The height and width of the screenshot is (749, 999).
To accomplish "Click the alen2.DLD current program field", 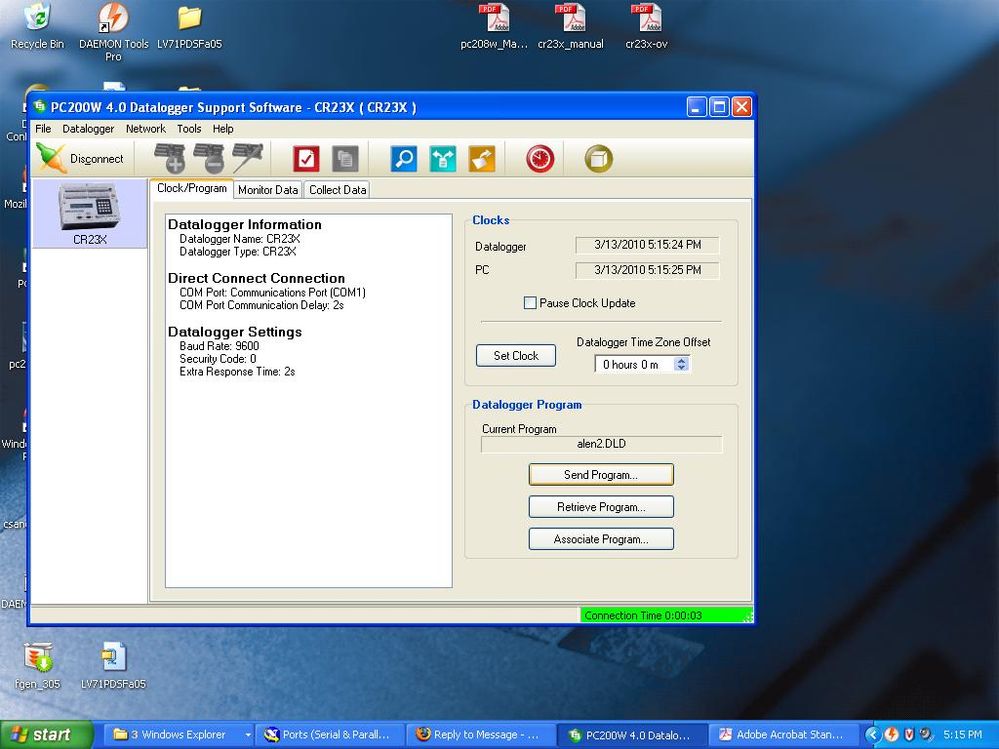I will (x=601, y=444).
